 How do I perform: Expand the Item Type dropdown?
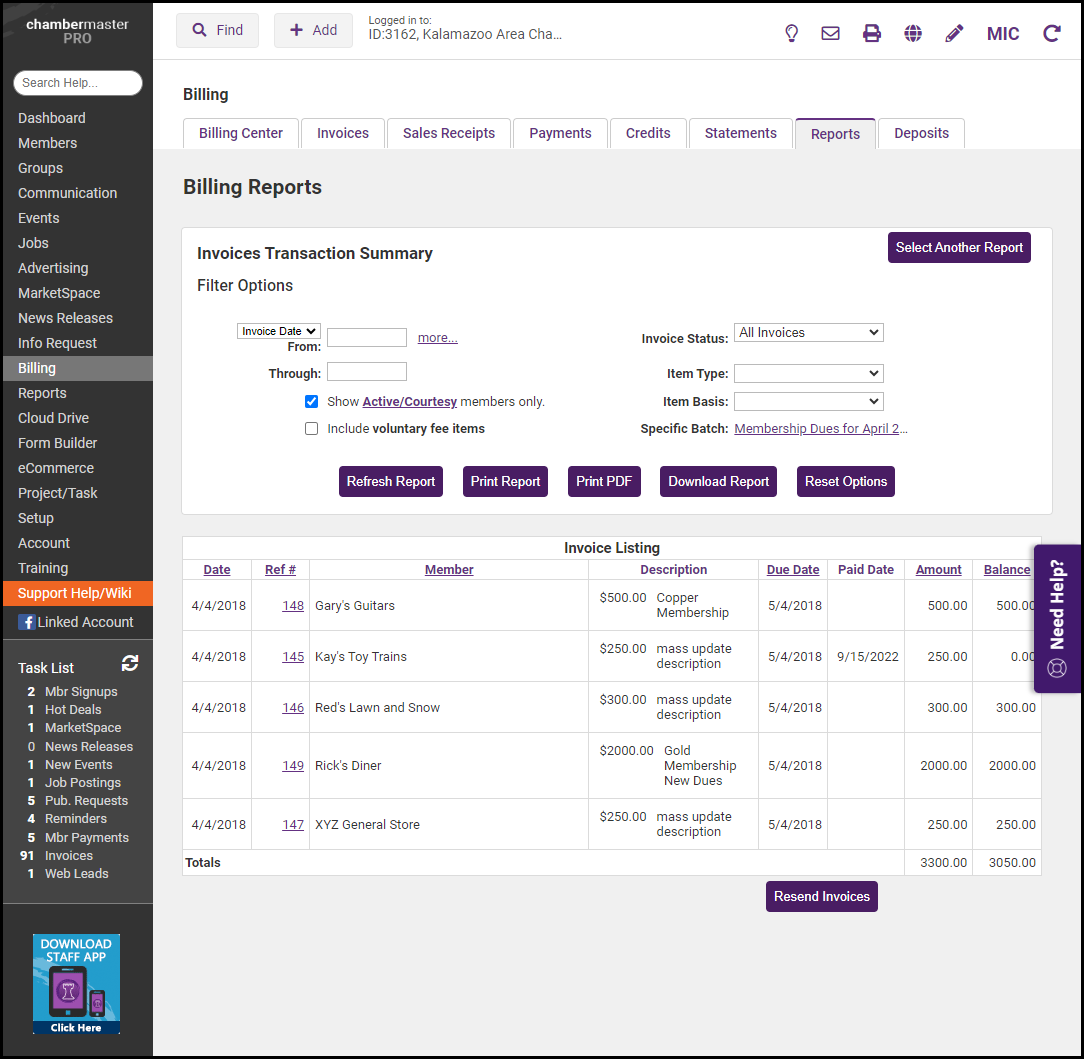(808, 373)
